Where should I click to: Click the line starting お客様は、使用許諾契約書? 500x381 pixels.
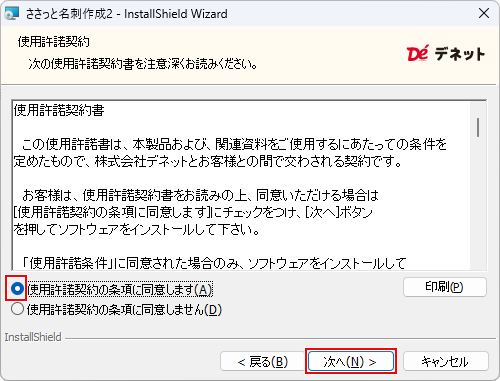pos(201,195)
